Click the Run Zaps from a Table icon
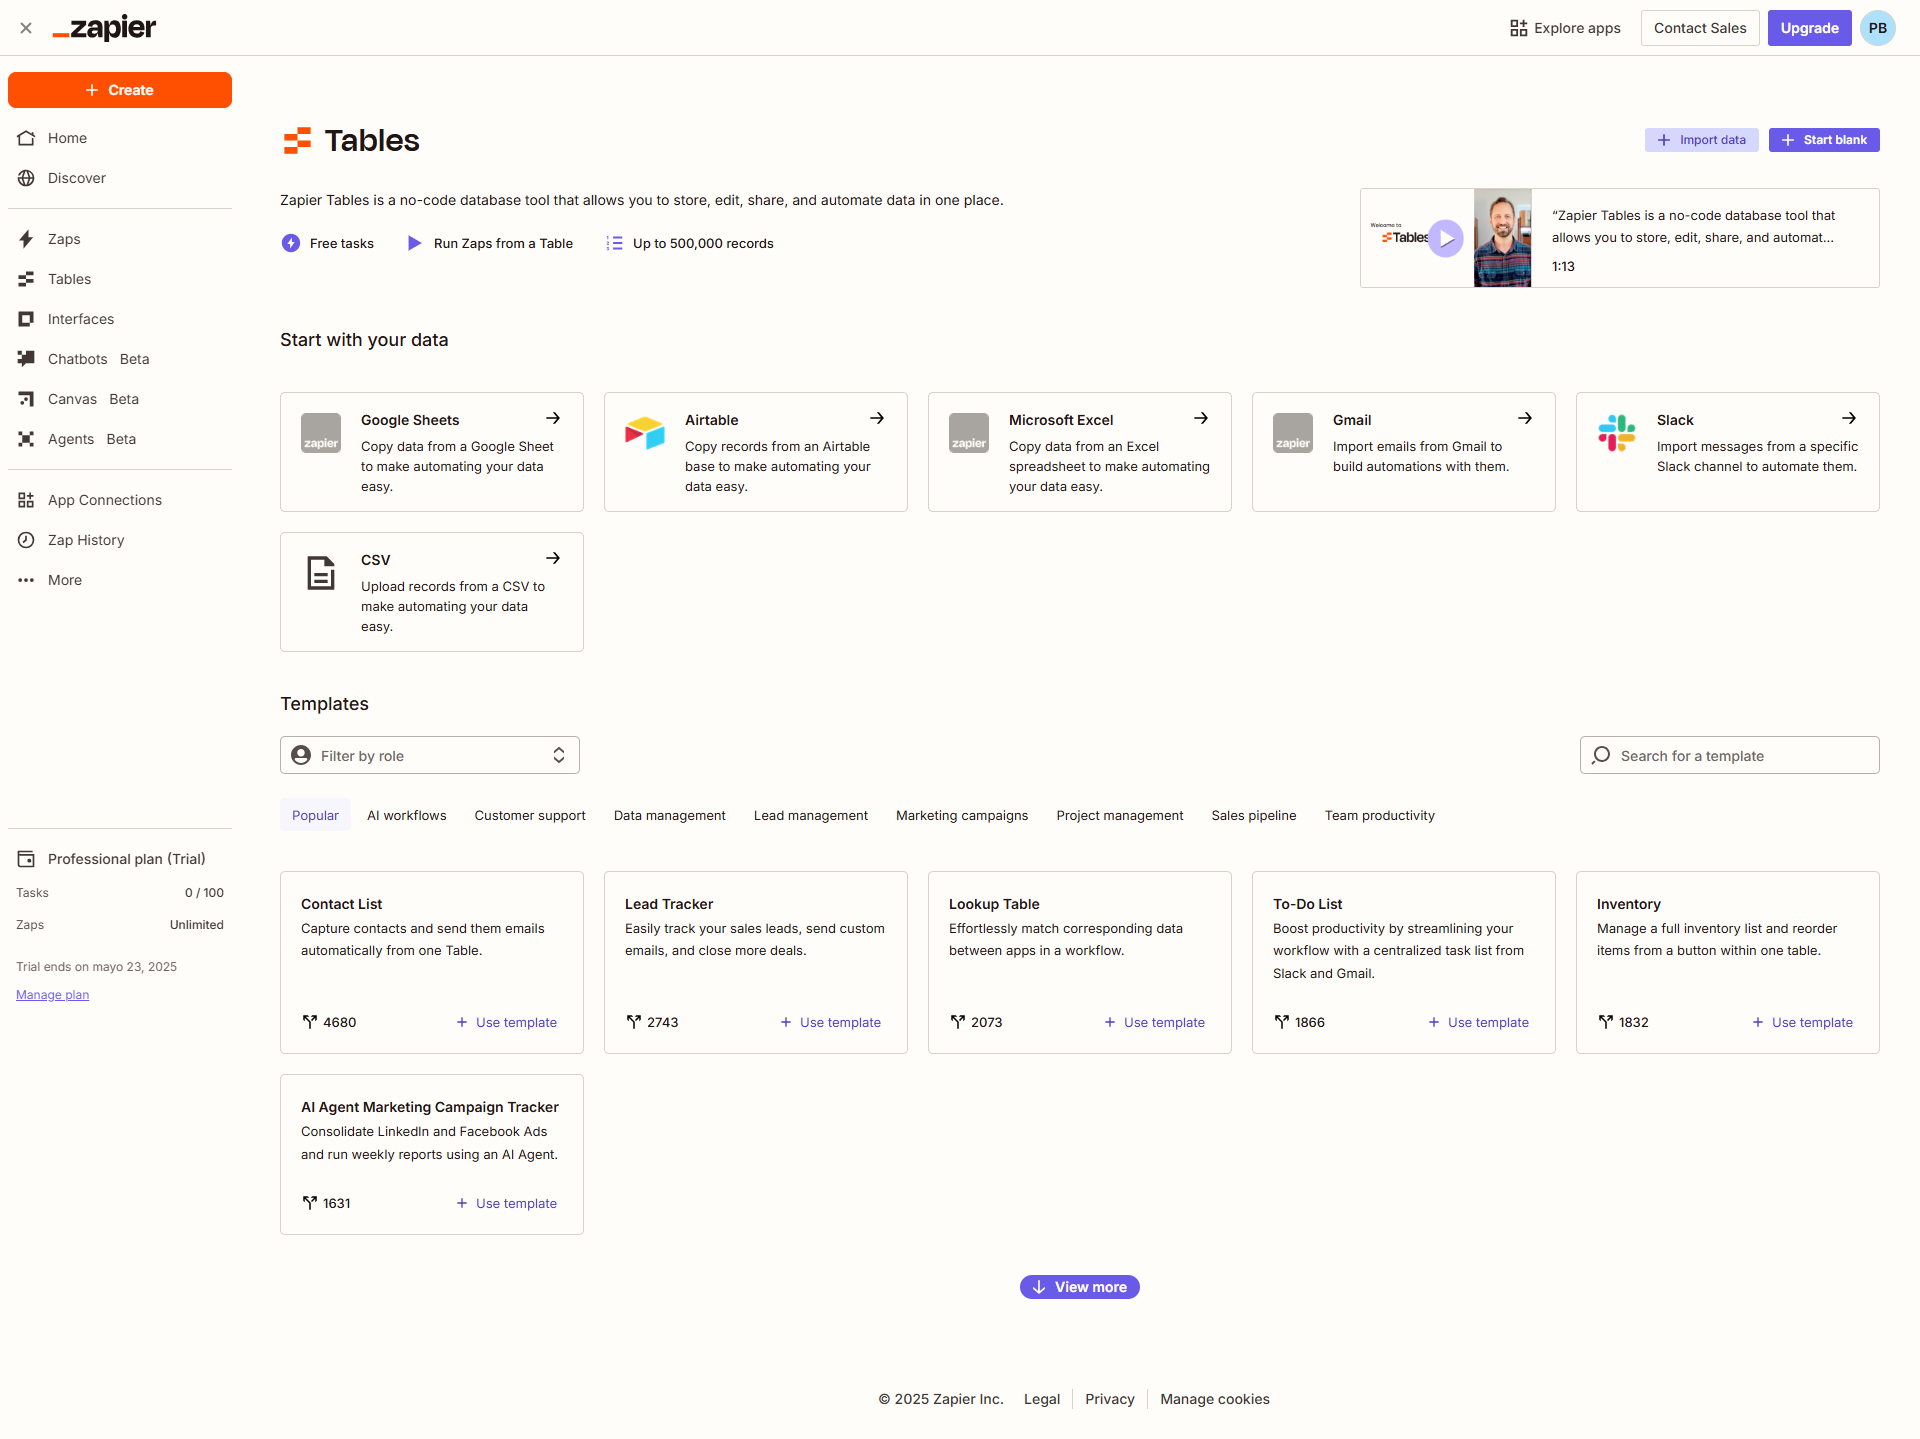This screenshot has height=1439, width=1920. pyautogui.click(x=415, y=243)
